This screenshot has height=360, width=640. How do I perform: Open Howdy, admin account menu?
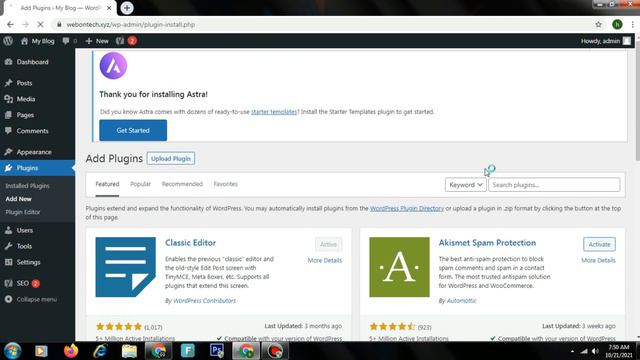coord(606,41)
